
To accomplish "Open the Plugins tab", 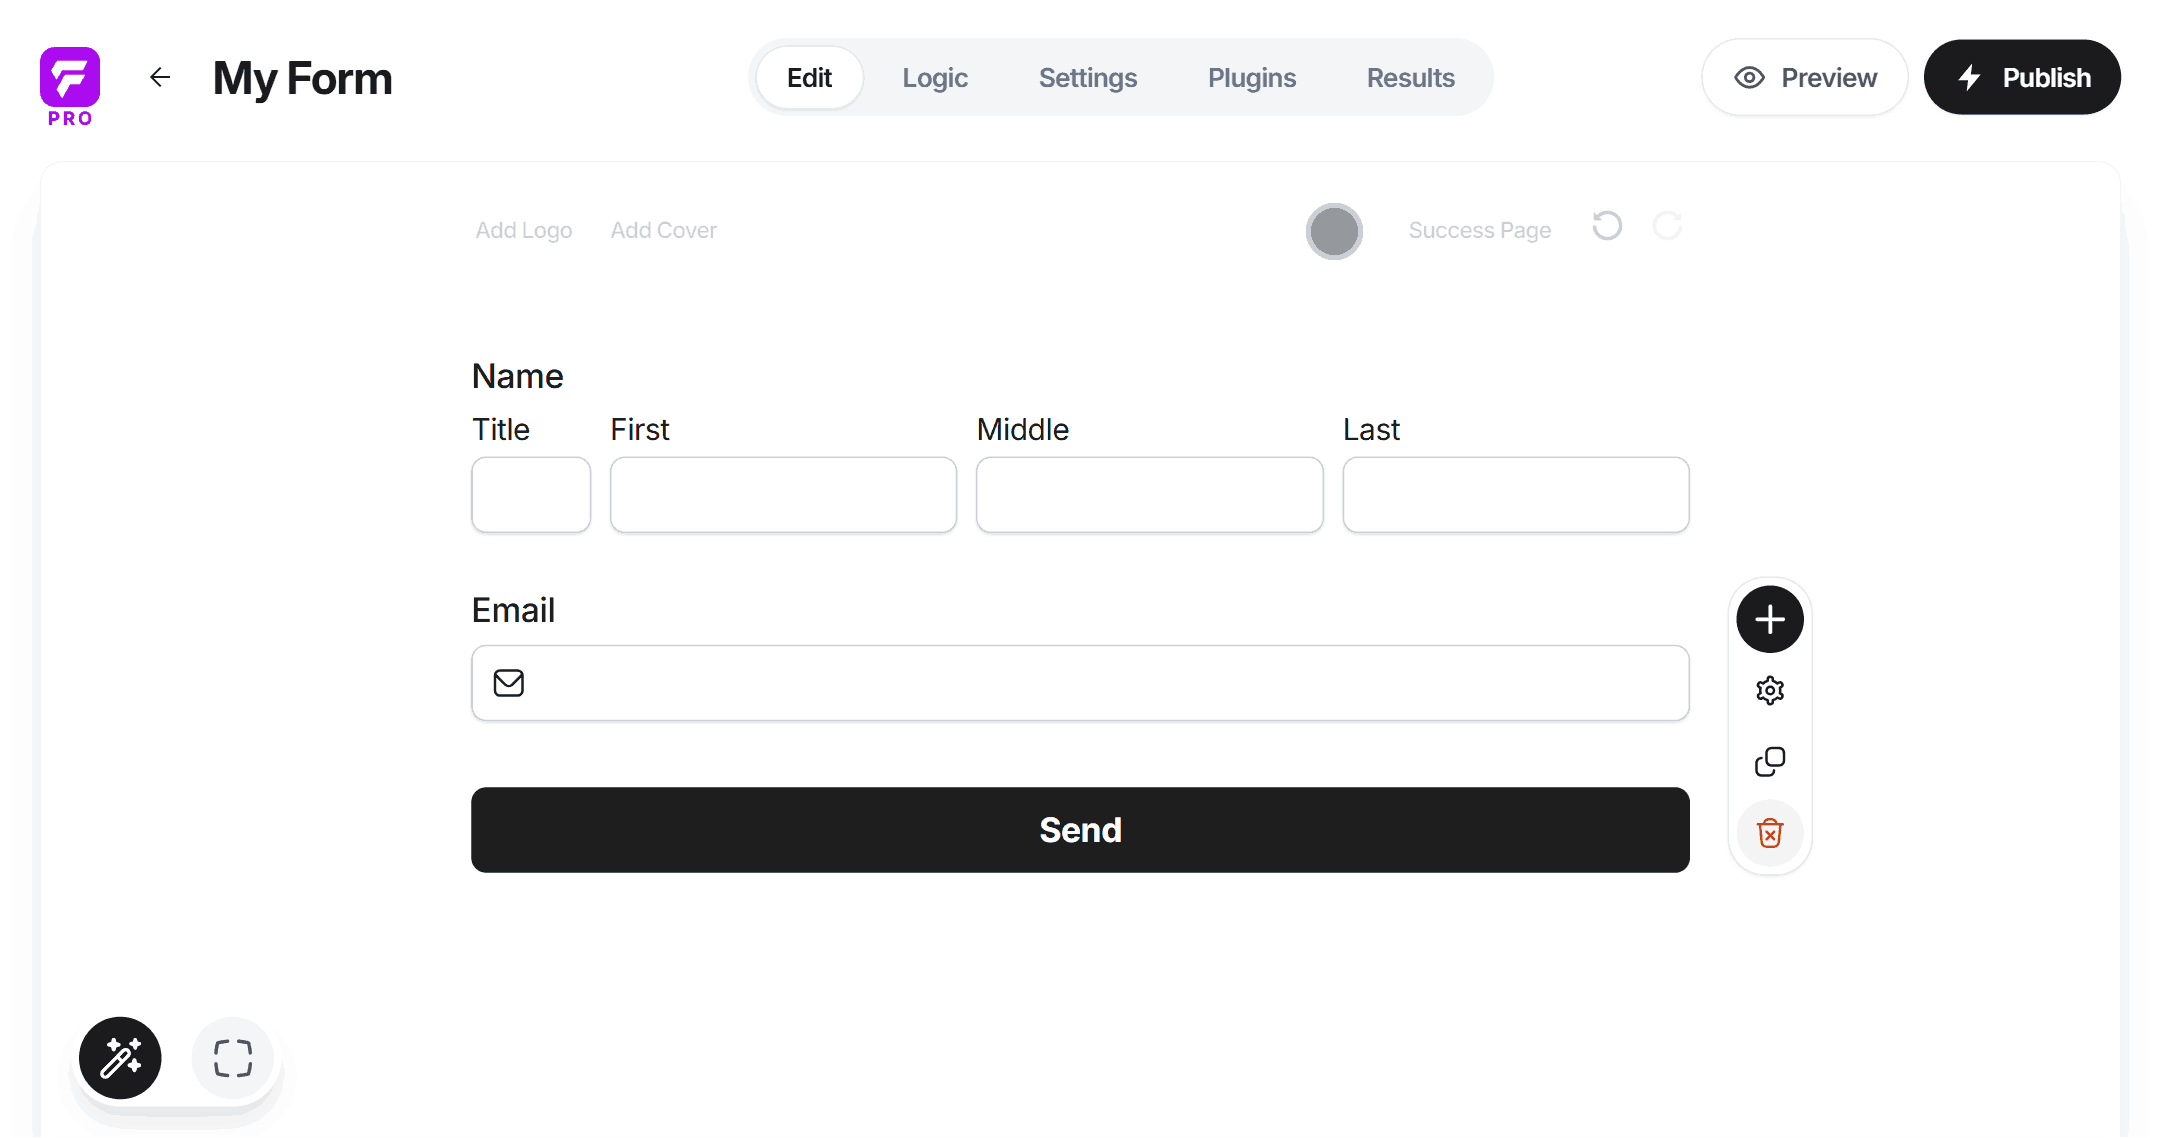I will (x=1252, y=78).
